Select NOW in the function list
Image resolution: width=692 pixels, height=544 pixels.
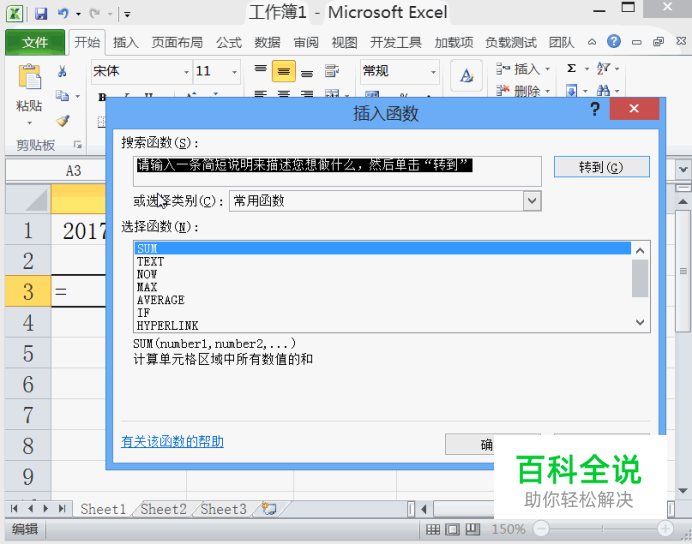(x=382, y=274)
